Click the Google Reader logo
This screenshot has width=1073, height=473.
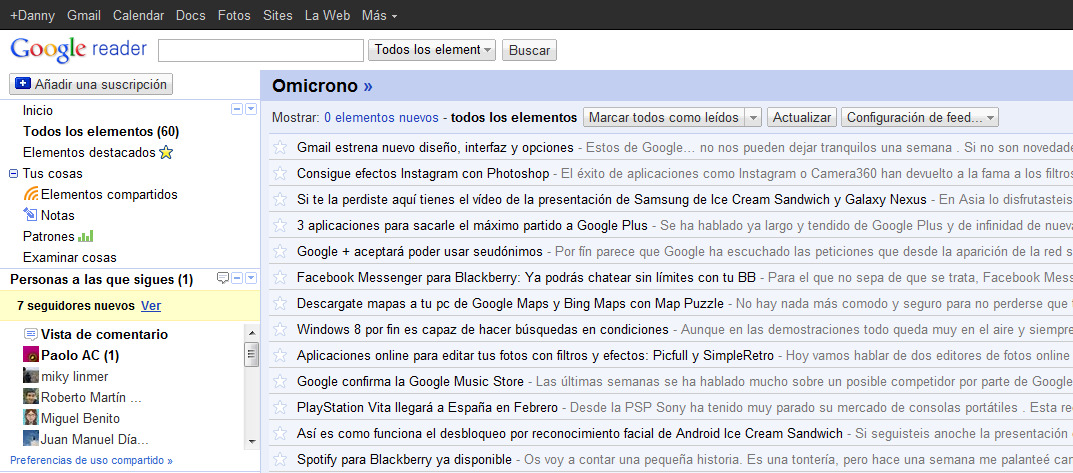(79, 49)
